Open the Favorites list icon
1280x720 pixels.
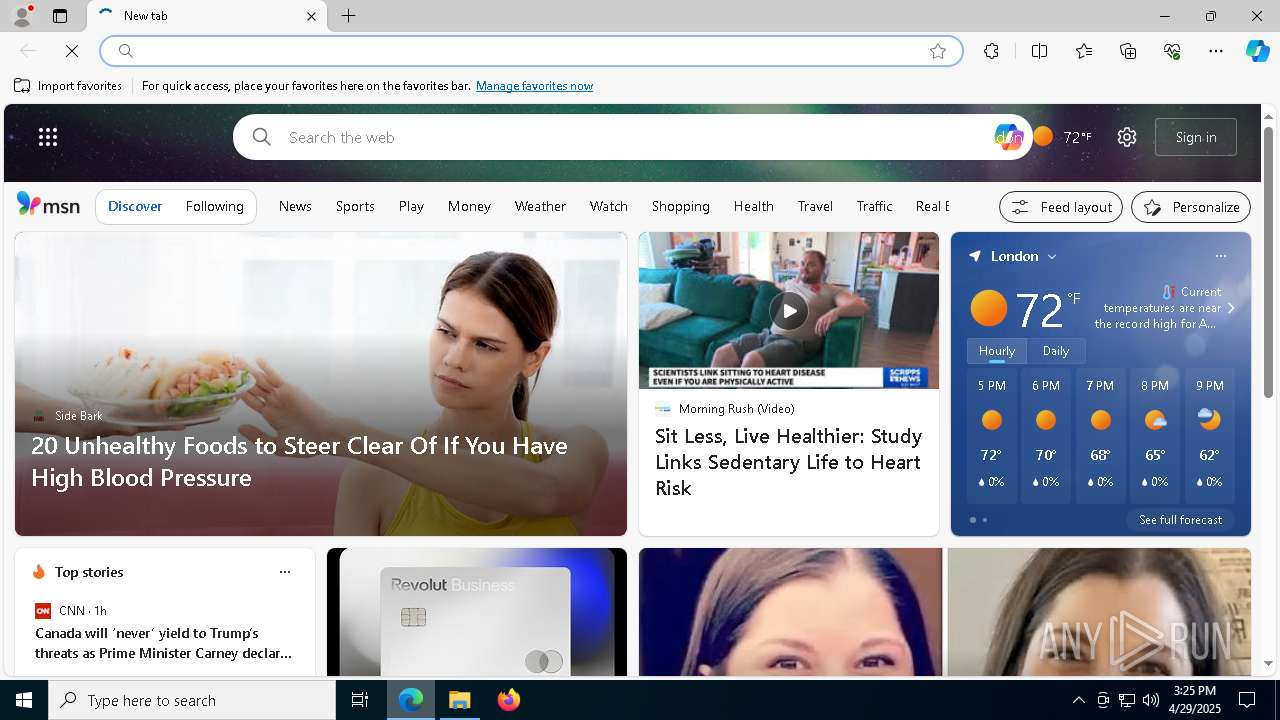[x=1084, y=51]
